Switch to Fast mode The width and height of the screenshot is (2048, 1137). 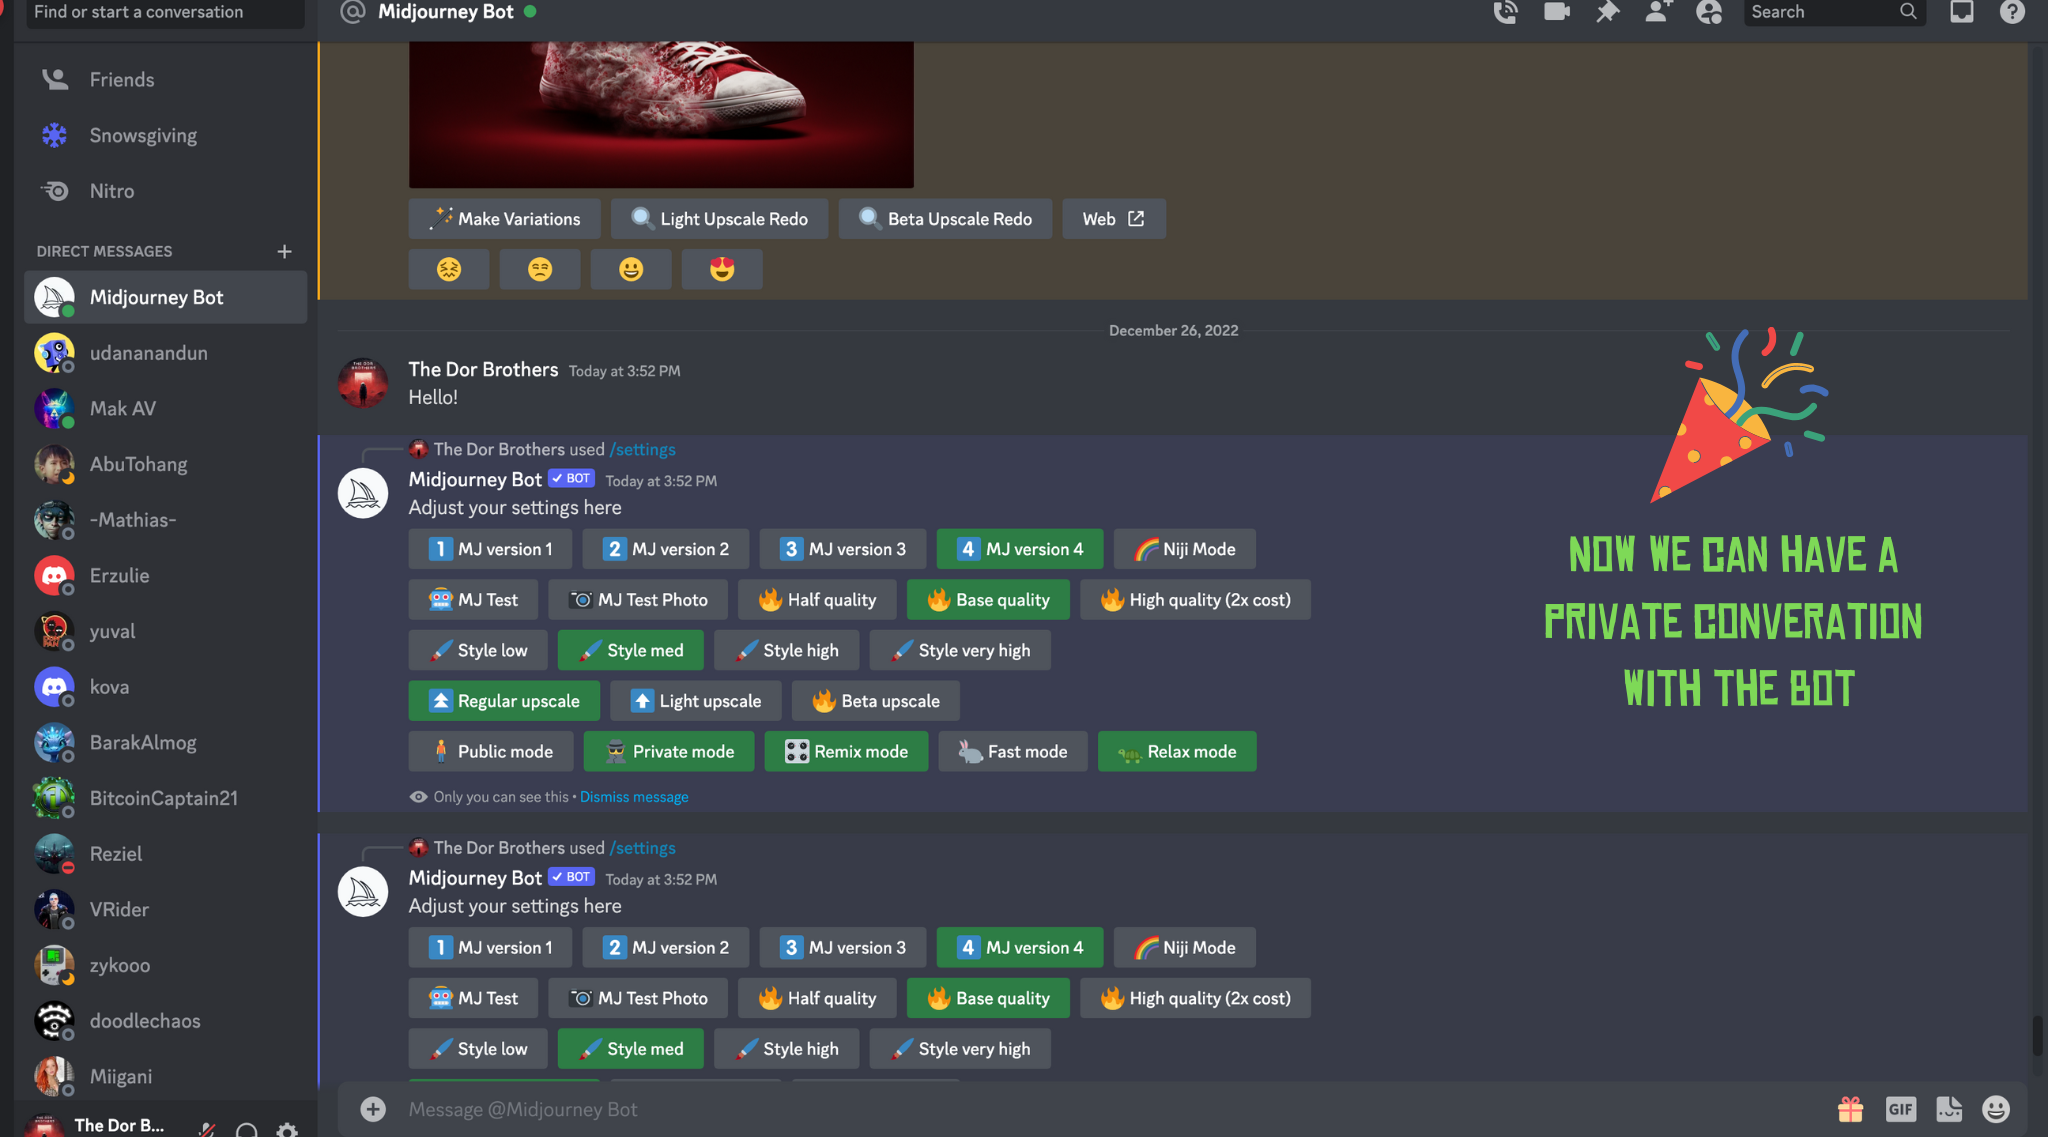click(1013, 751)
